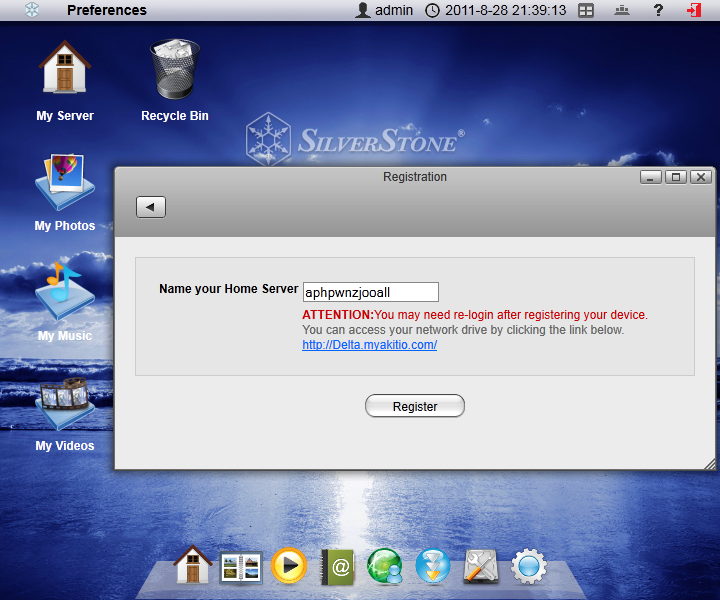Viewport: 720px width, 600px height.
Task: Go back using the Registration arrow button
Action: [151, 207]
